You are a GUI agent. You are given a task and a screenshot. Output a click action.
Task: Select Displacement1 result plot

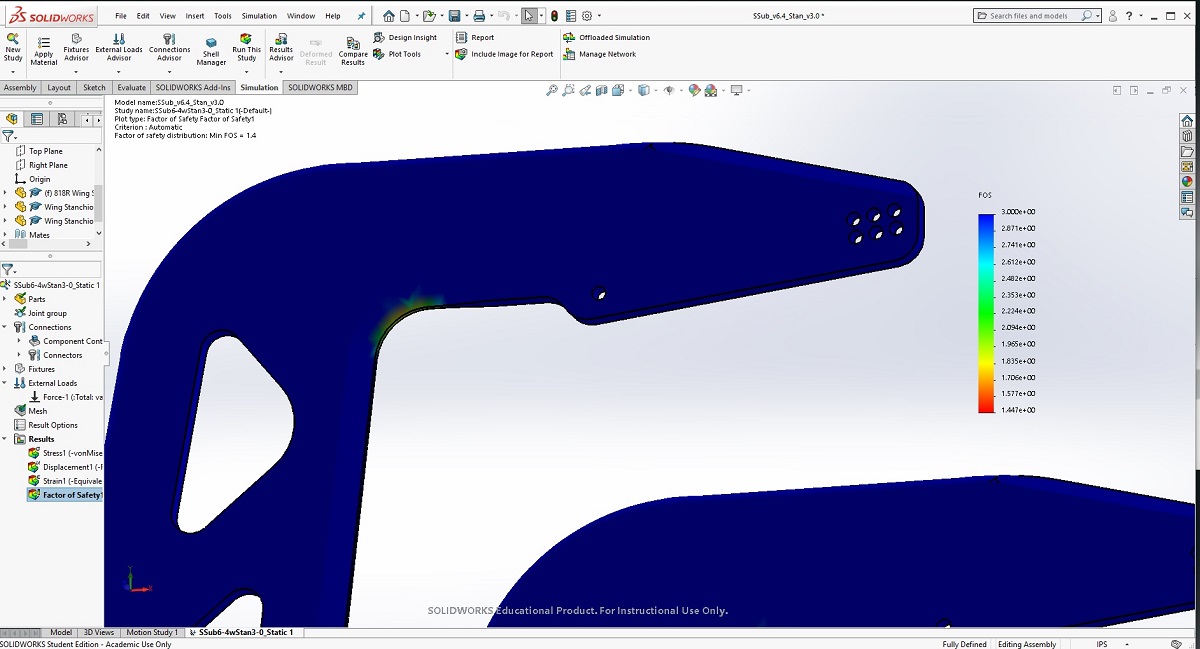pos(65,467)
